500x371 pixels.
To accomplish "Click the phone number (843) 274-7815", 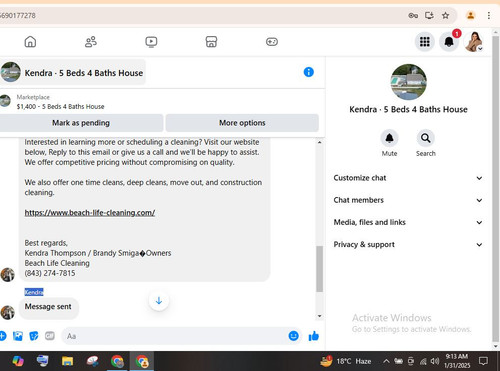I will (x=50, y=273).
